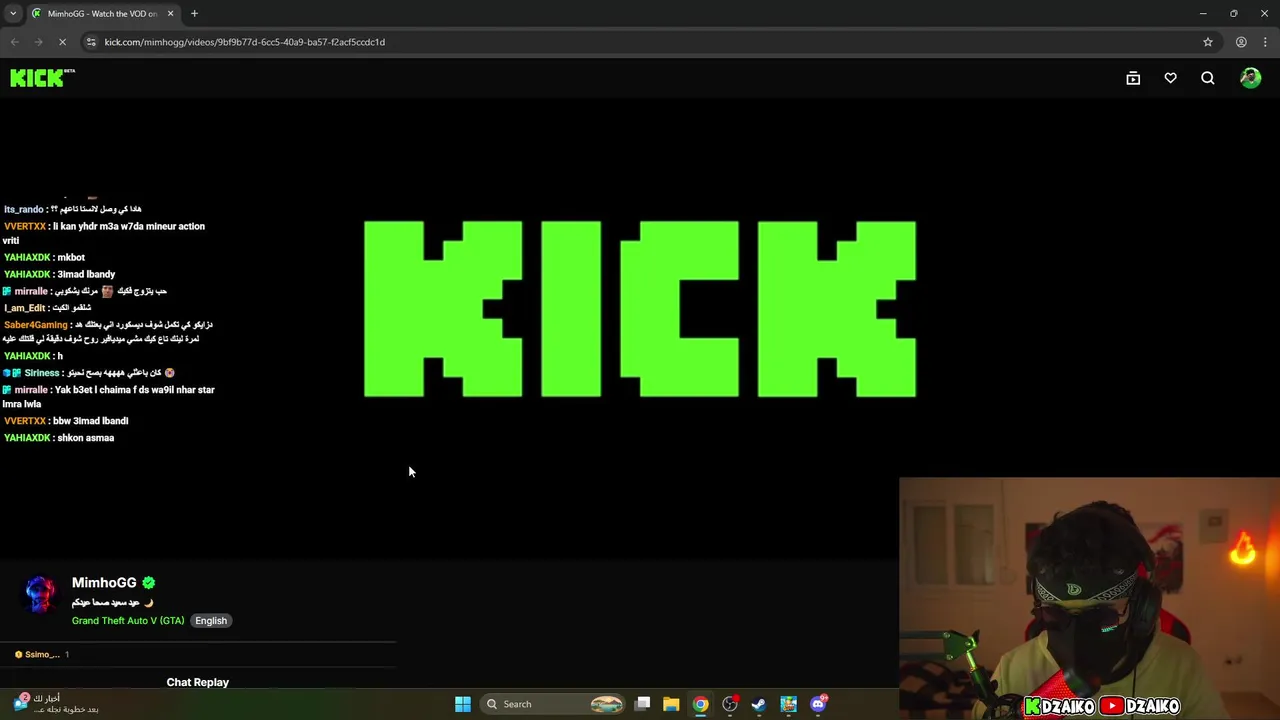Open File Explorer from taskbar
Viewport: 1280px width, 720px height.
[x=671, y=704]
